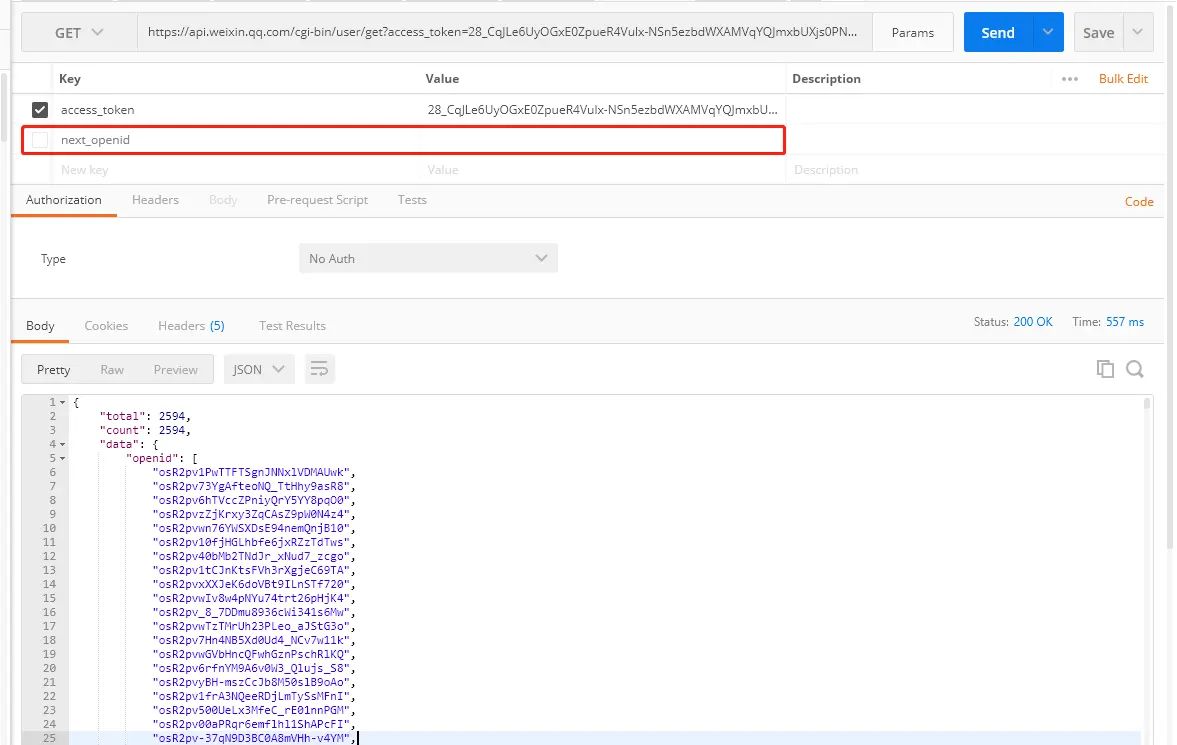The image size is (1177, 745).
Task: Click the openid osR2pv-37qN9D3BC0A8mVHh-v4YM line
Action: (254, 738)
